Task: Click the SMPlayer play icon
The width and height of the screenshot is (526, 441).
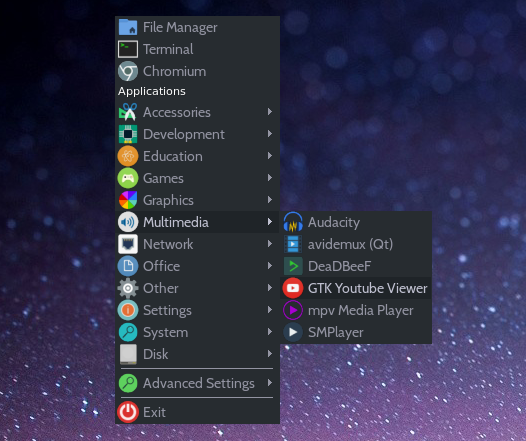Action: coord(293,332)
